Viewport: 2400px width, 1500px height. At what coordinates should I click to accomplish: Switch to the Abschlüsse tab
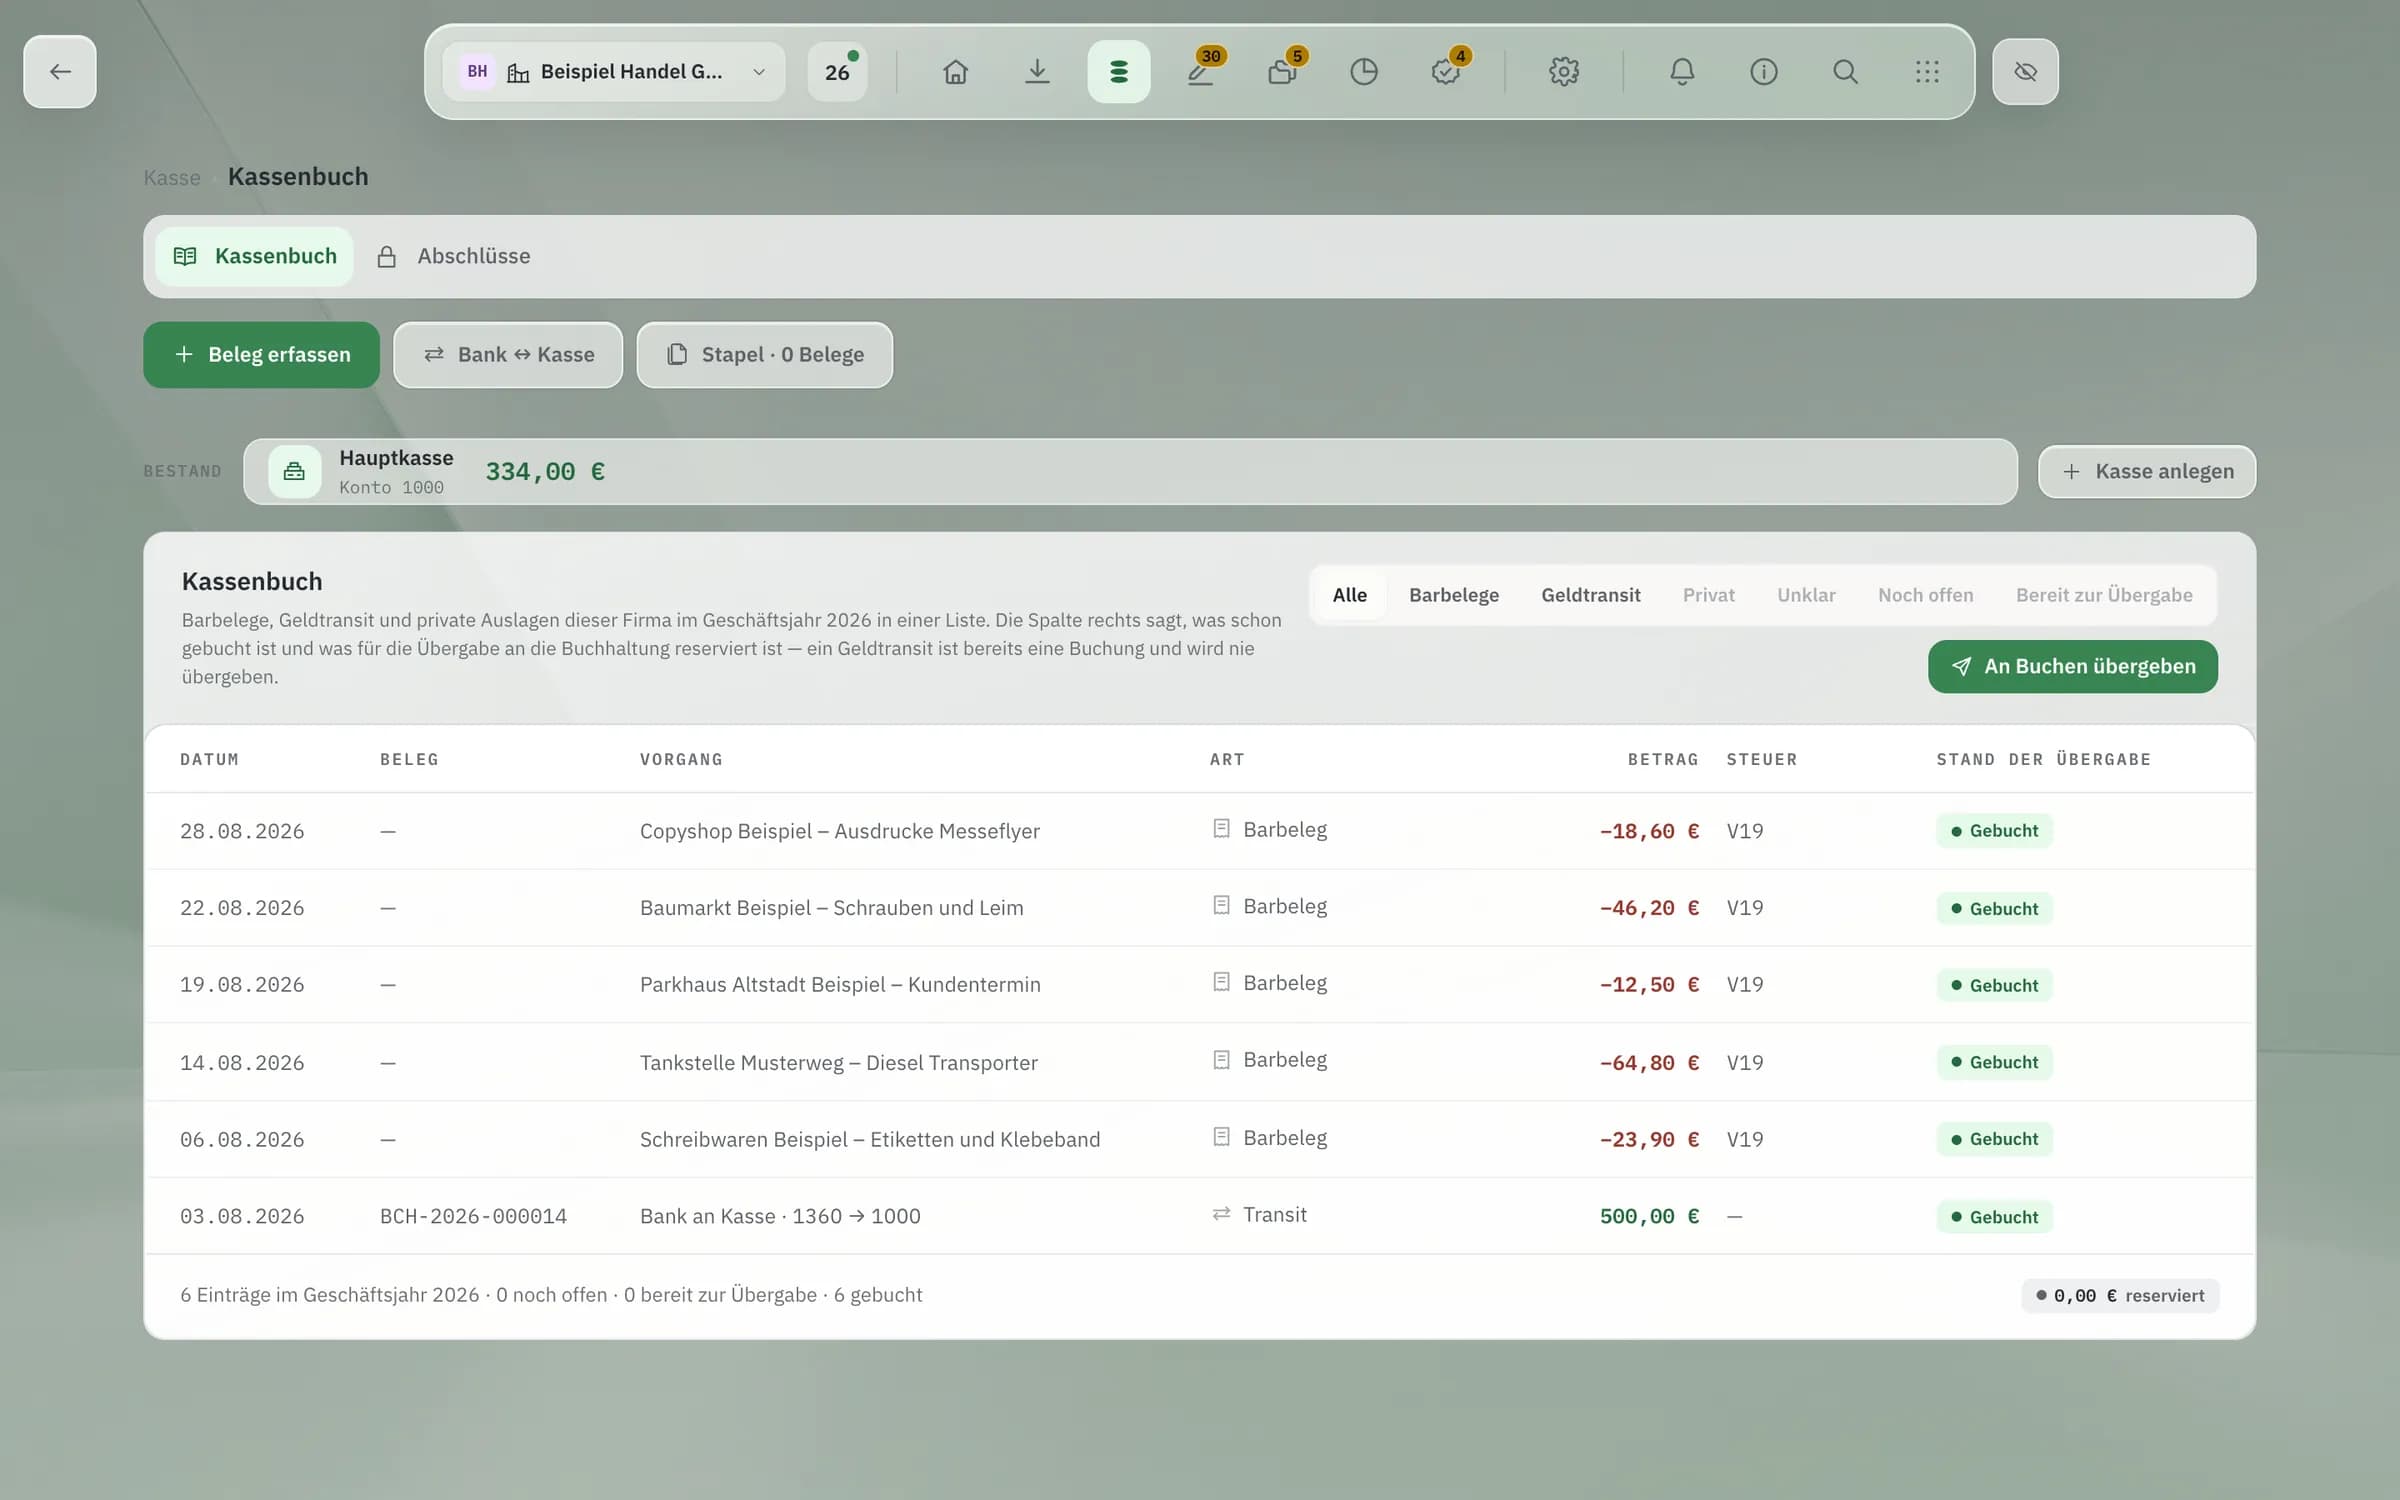pyautogui.click(x=454, y=256)
